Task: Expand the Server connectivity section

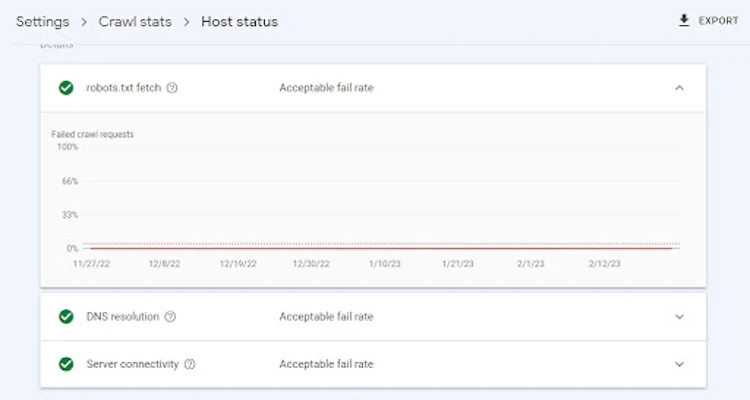Action: 679,364
